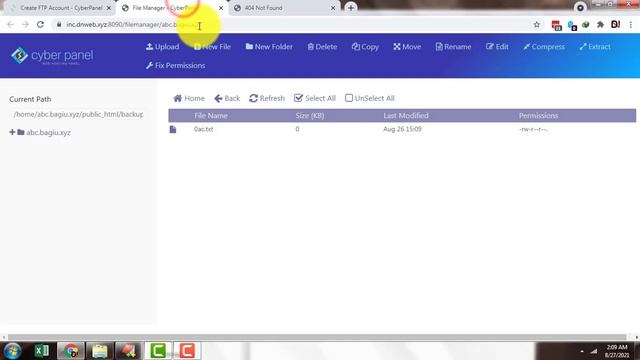Create a New Folder
The image size is (640, 360).
[269, 47]
